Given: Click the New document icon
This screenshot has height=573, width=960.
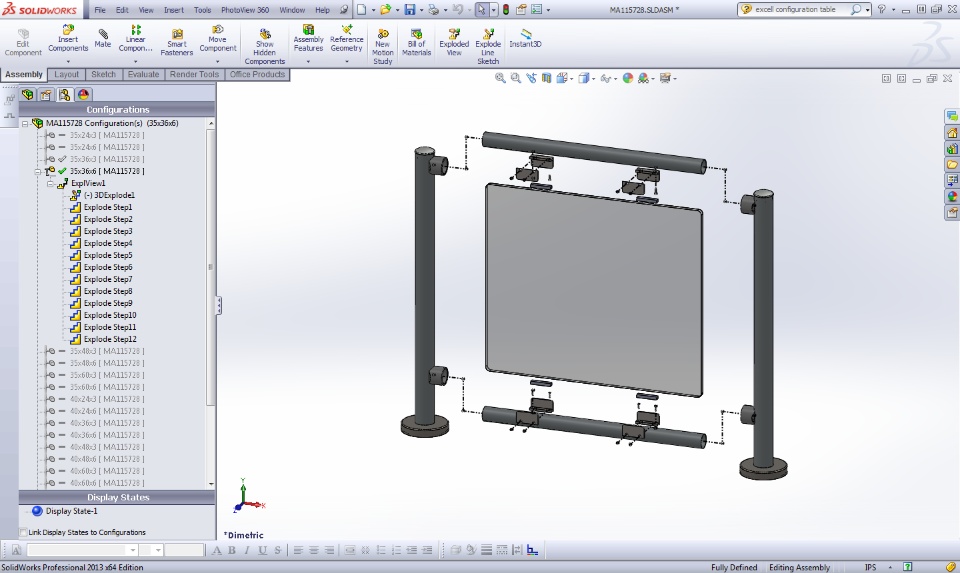Looking at the screenshot, I should click(362, 9).
